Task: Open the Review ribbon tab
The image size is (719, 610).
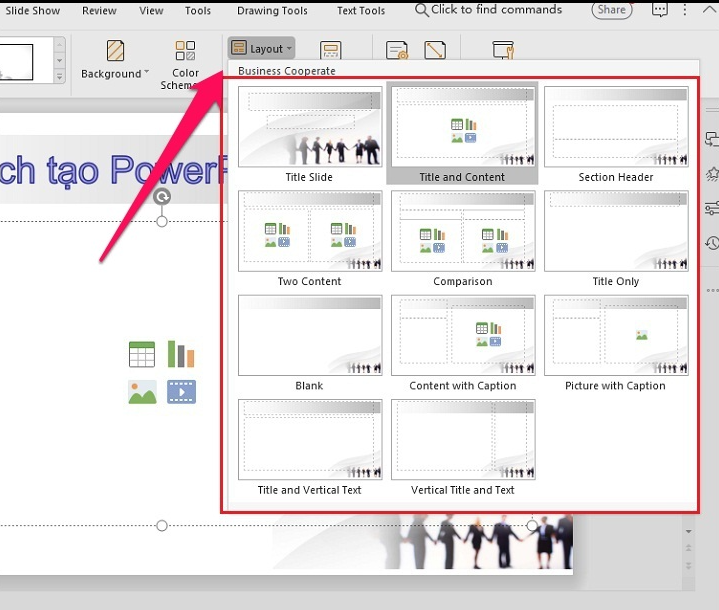Action: tap(99, 11)
